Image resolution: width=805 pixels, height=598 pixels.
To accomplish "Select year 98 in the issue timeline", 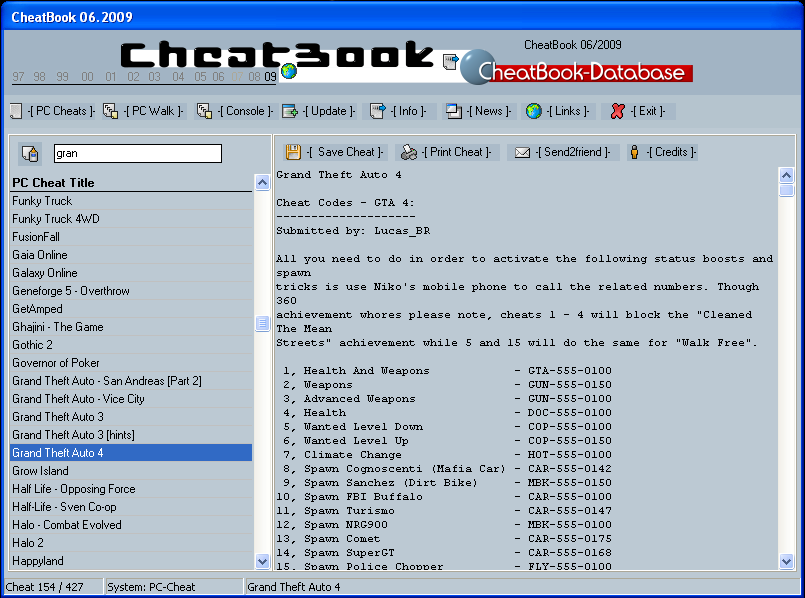I will [40, 77].
